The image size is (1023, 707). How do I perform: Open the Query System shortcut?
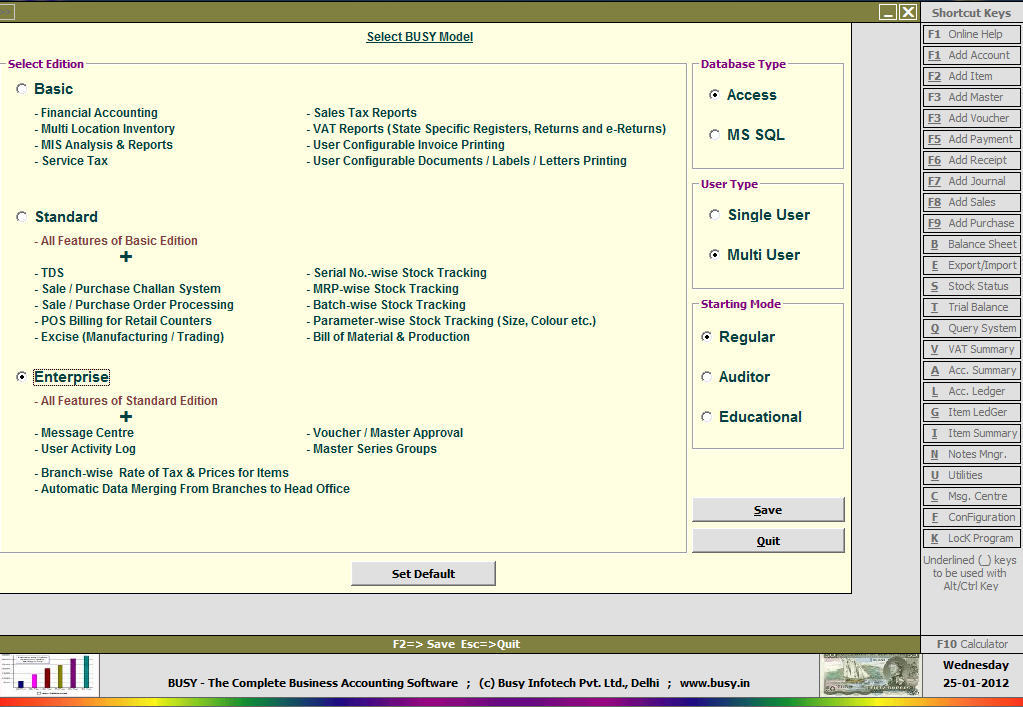tap(971, 328)
